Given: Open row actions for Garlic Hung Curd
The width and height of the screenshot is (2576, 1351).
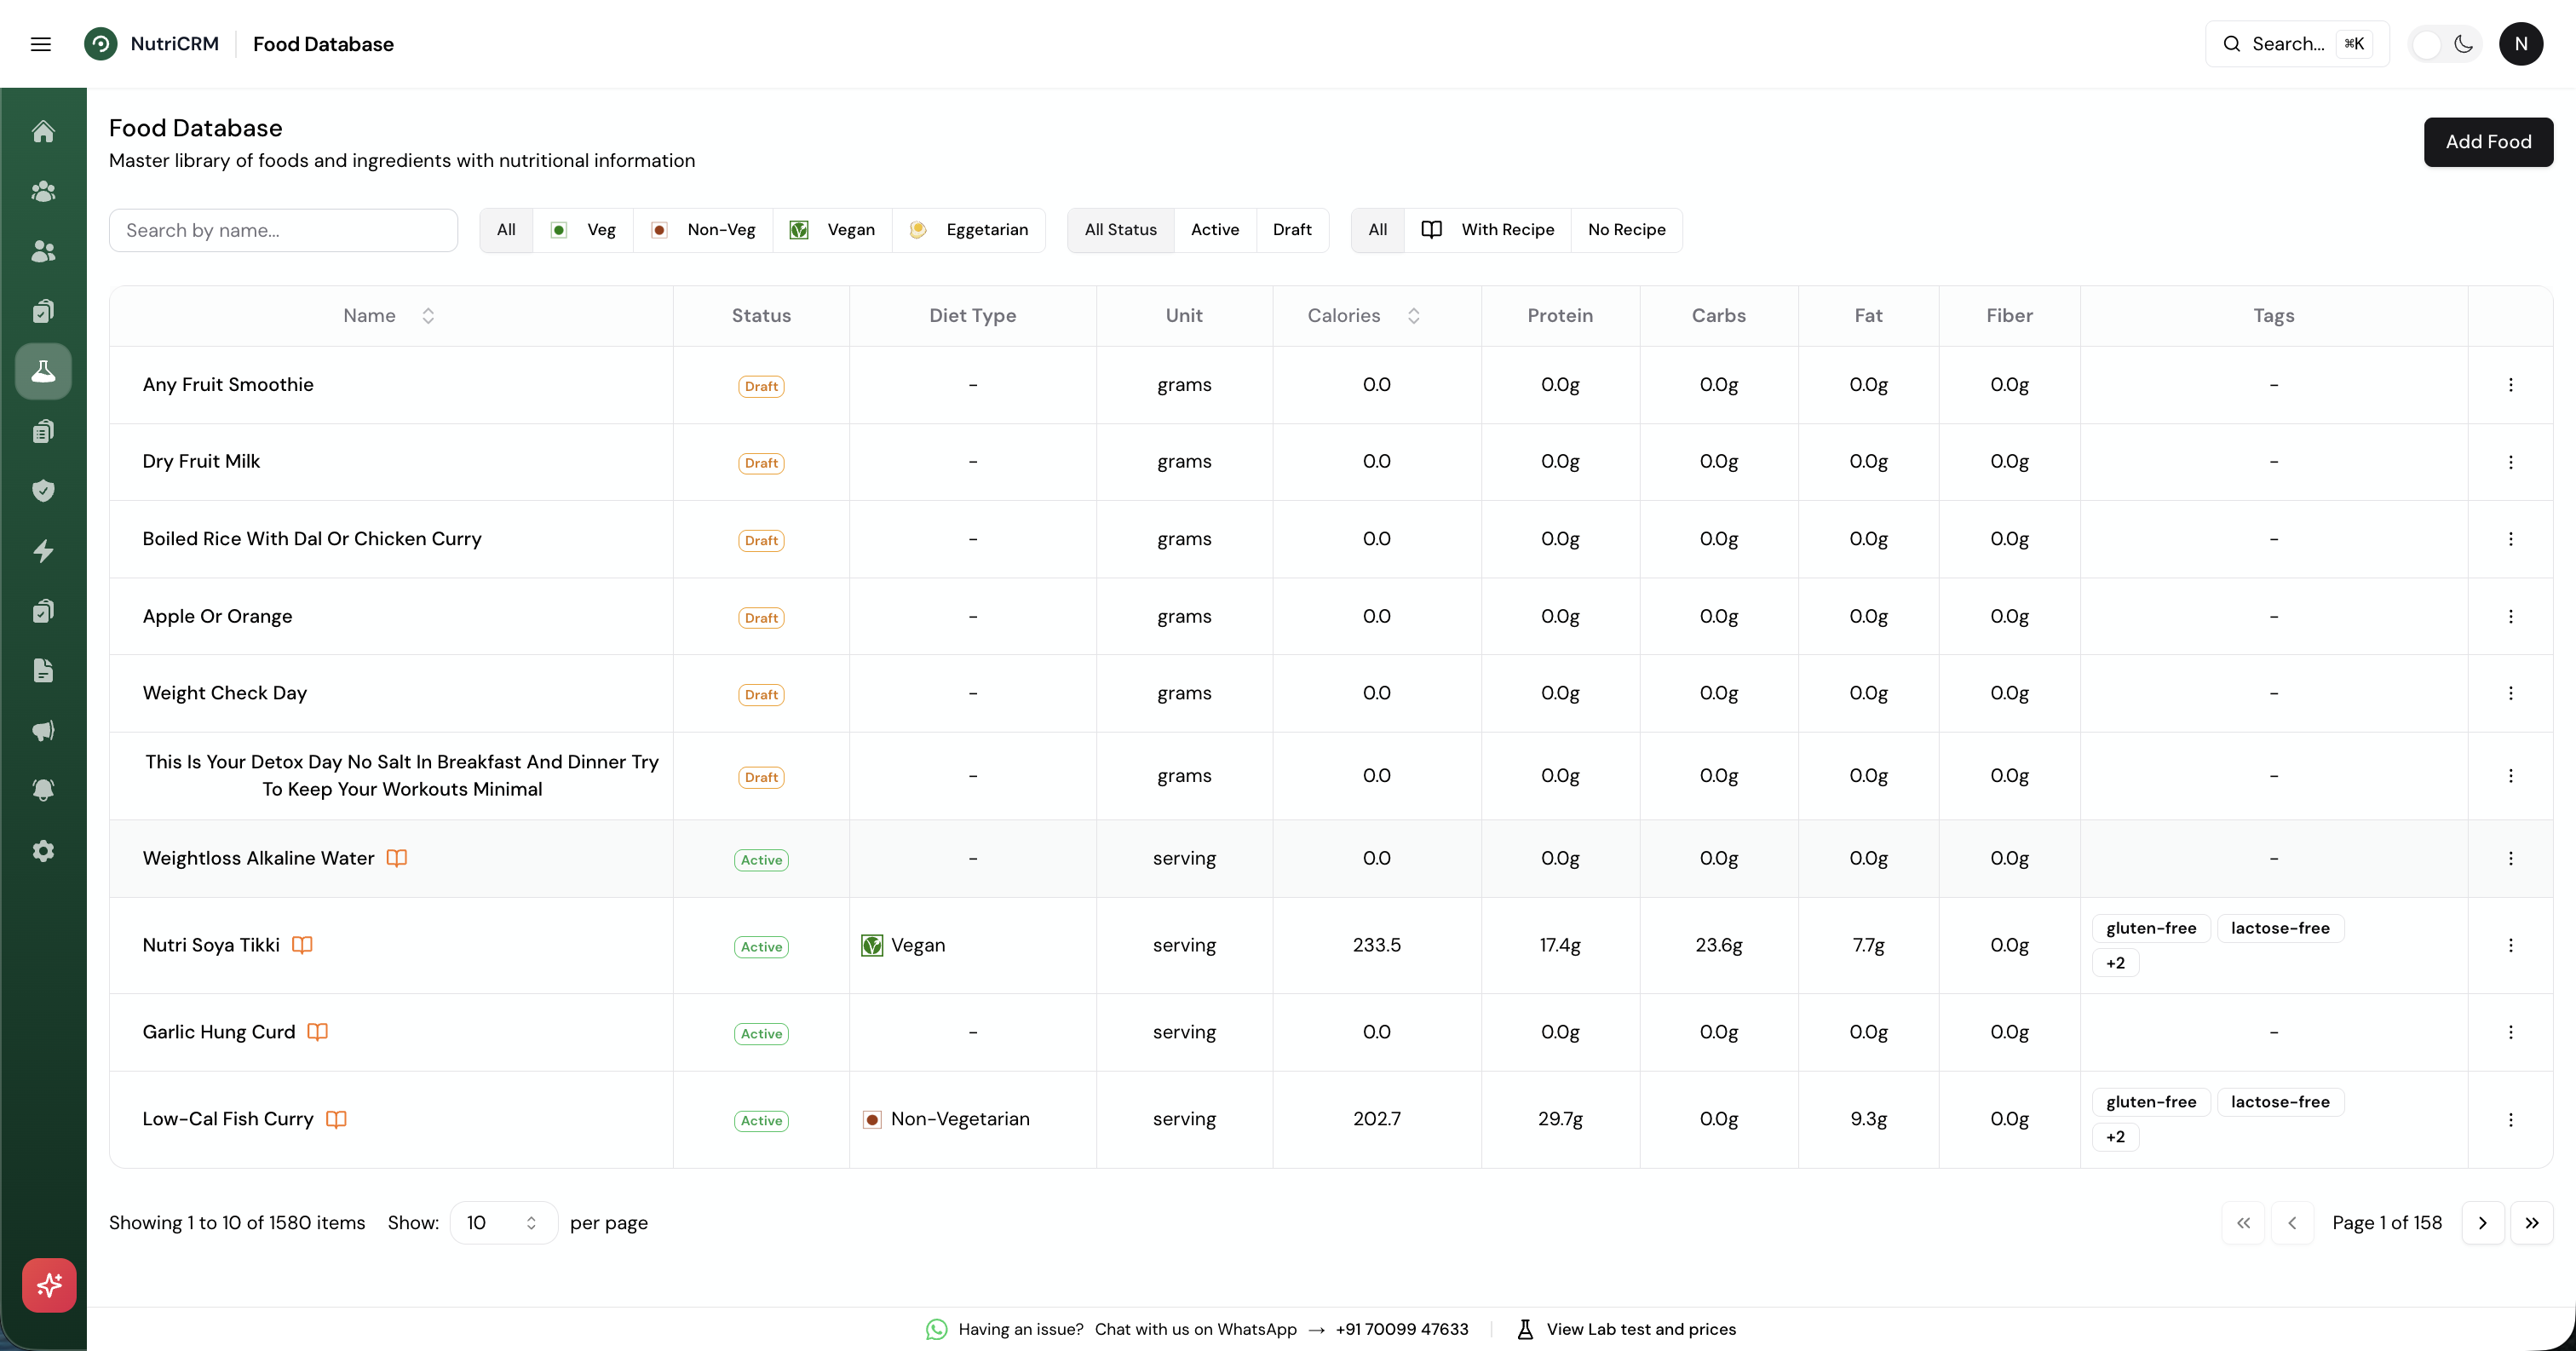Looking at the screenshot, I should click(x=2510, y=1032).
